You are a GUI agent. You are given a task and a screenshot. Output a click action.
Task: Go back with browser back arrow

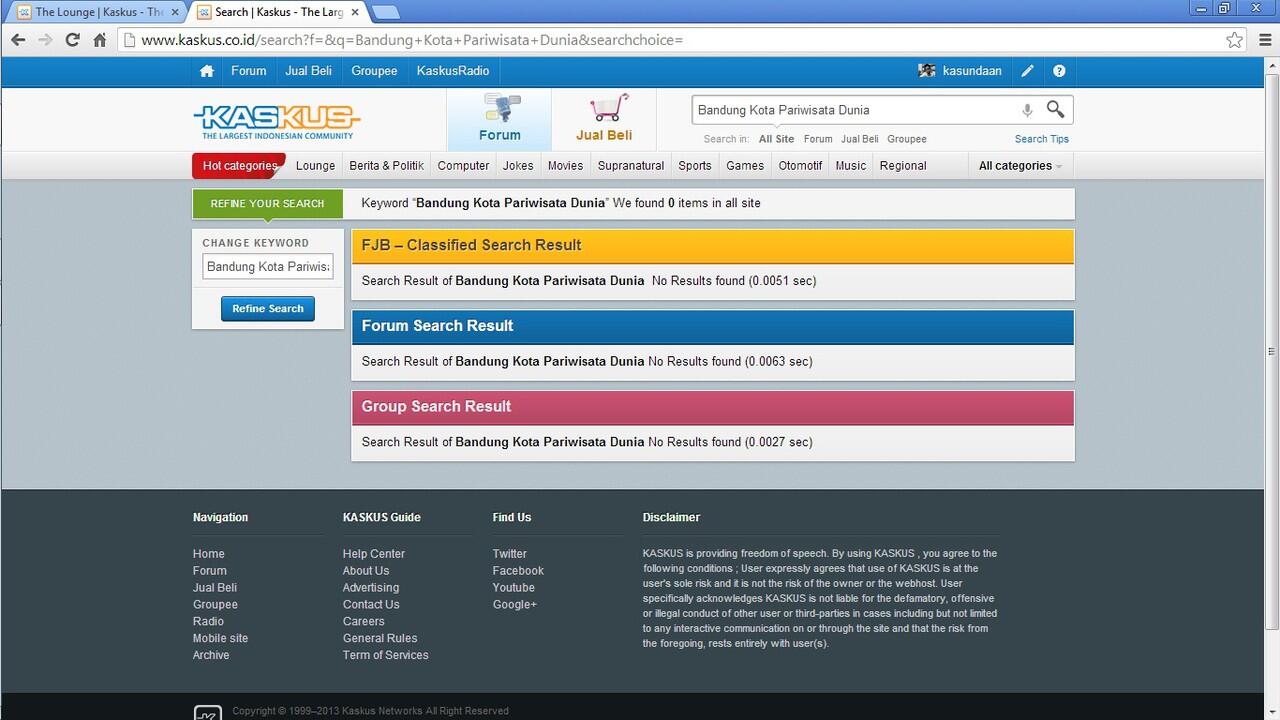click(18, 40)
